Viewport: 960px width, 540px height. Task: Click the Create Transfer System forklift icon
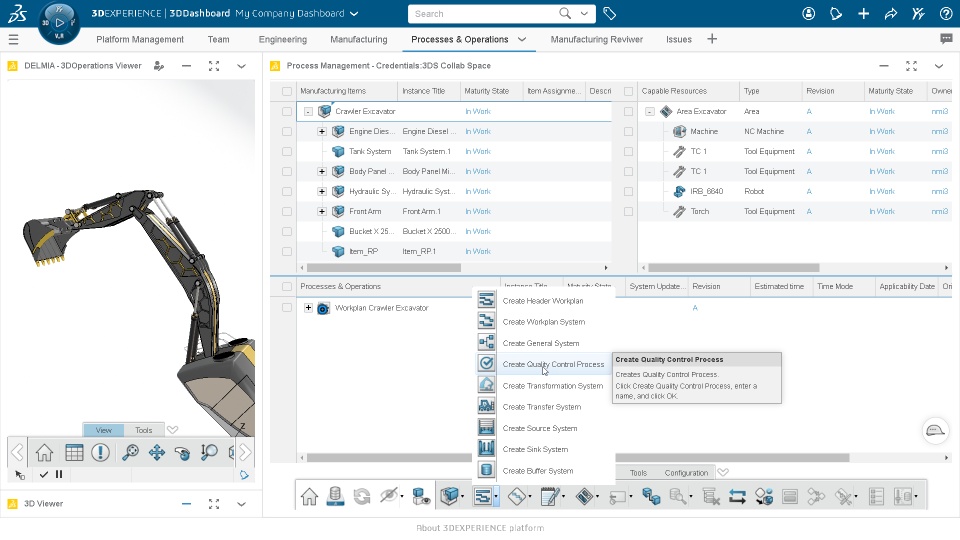[x=486, y=406]
